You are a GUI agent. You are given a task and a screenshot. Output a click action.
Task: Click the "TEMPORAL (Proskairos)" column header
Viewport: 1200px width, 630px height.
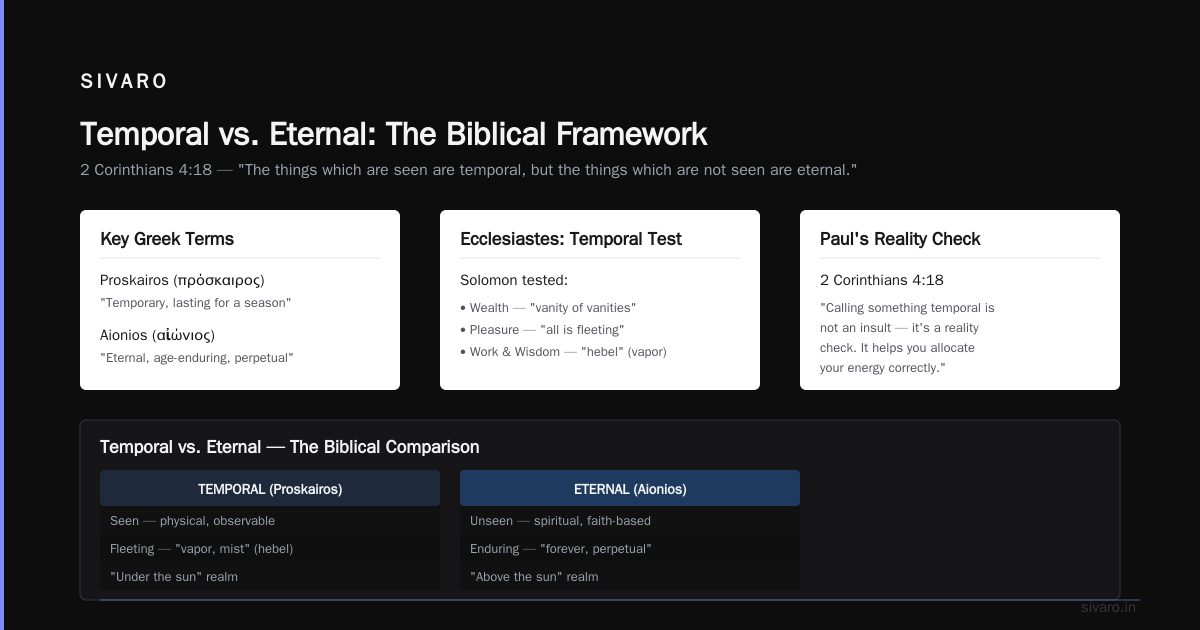270,489
